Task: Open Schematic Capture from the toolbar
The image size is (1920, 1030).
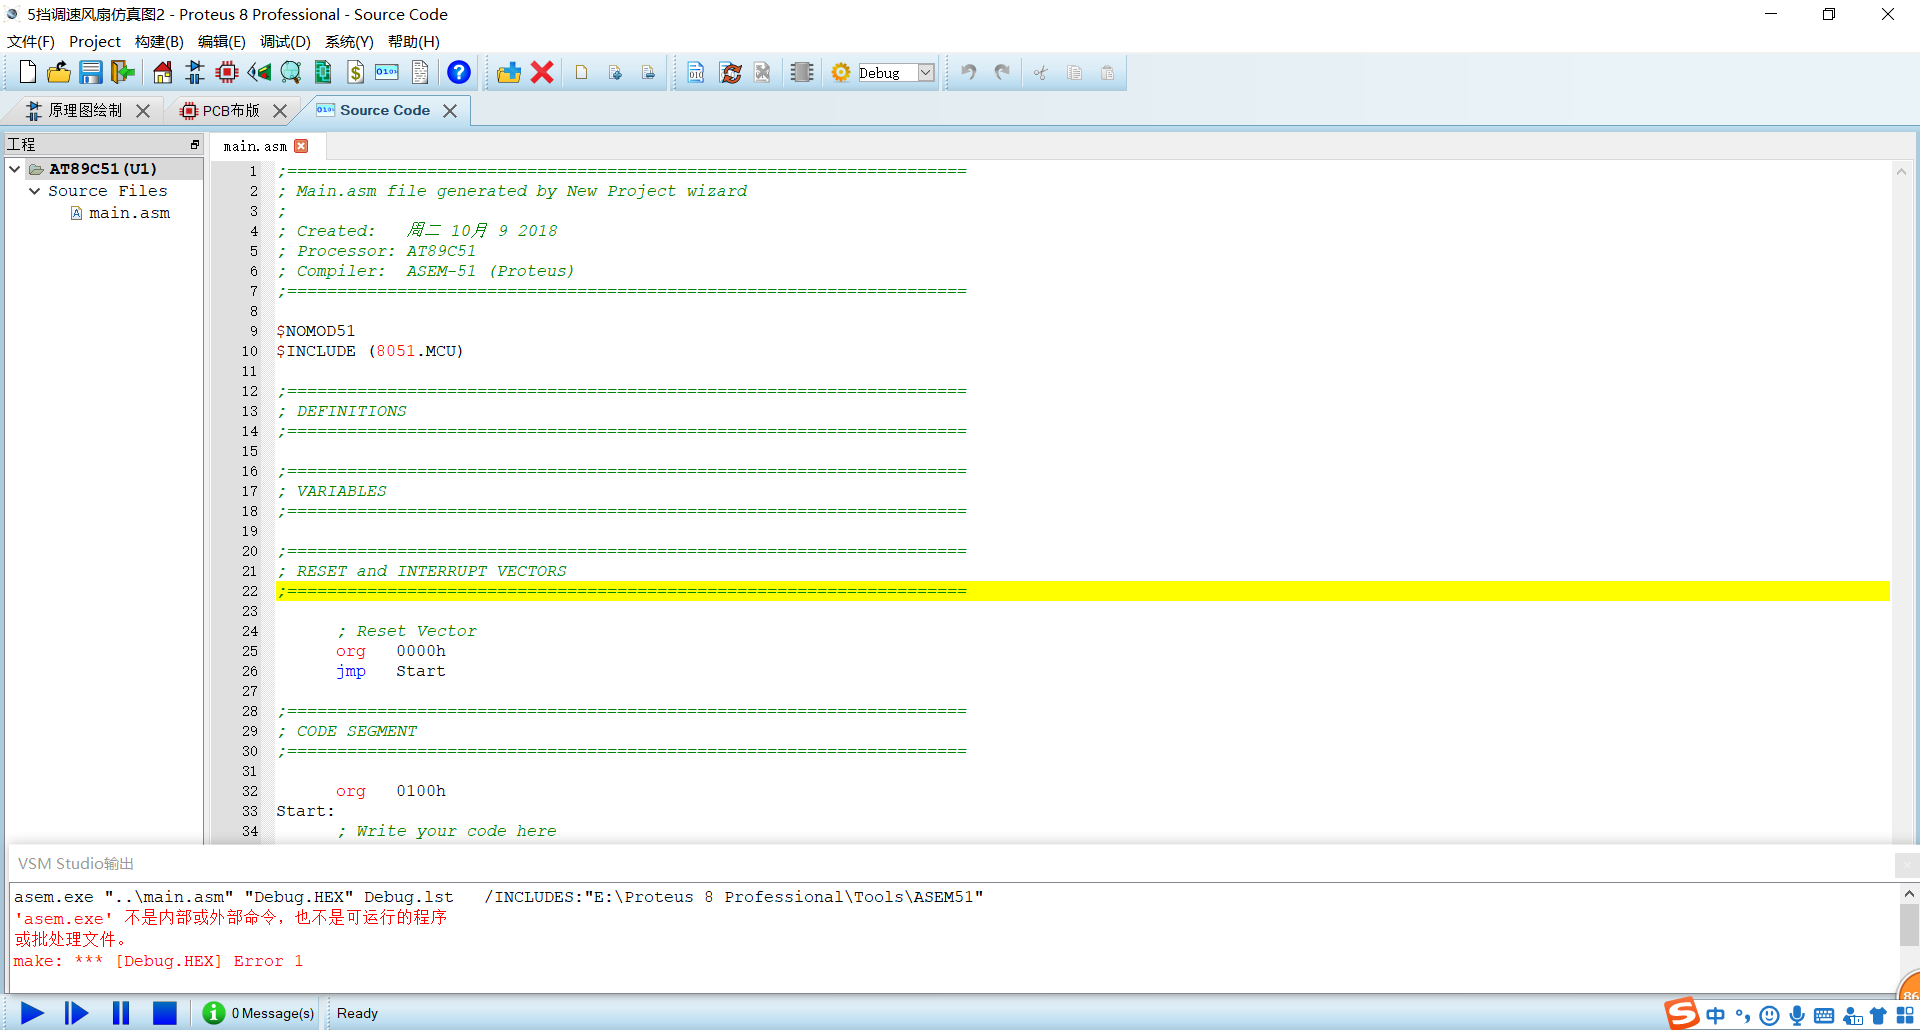Action: tap(195, 72)
